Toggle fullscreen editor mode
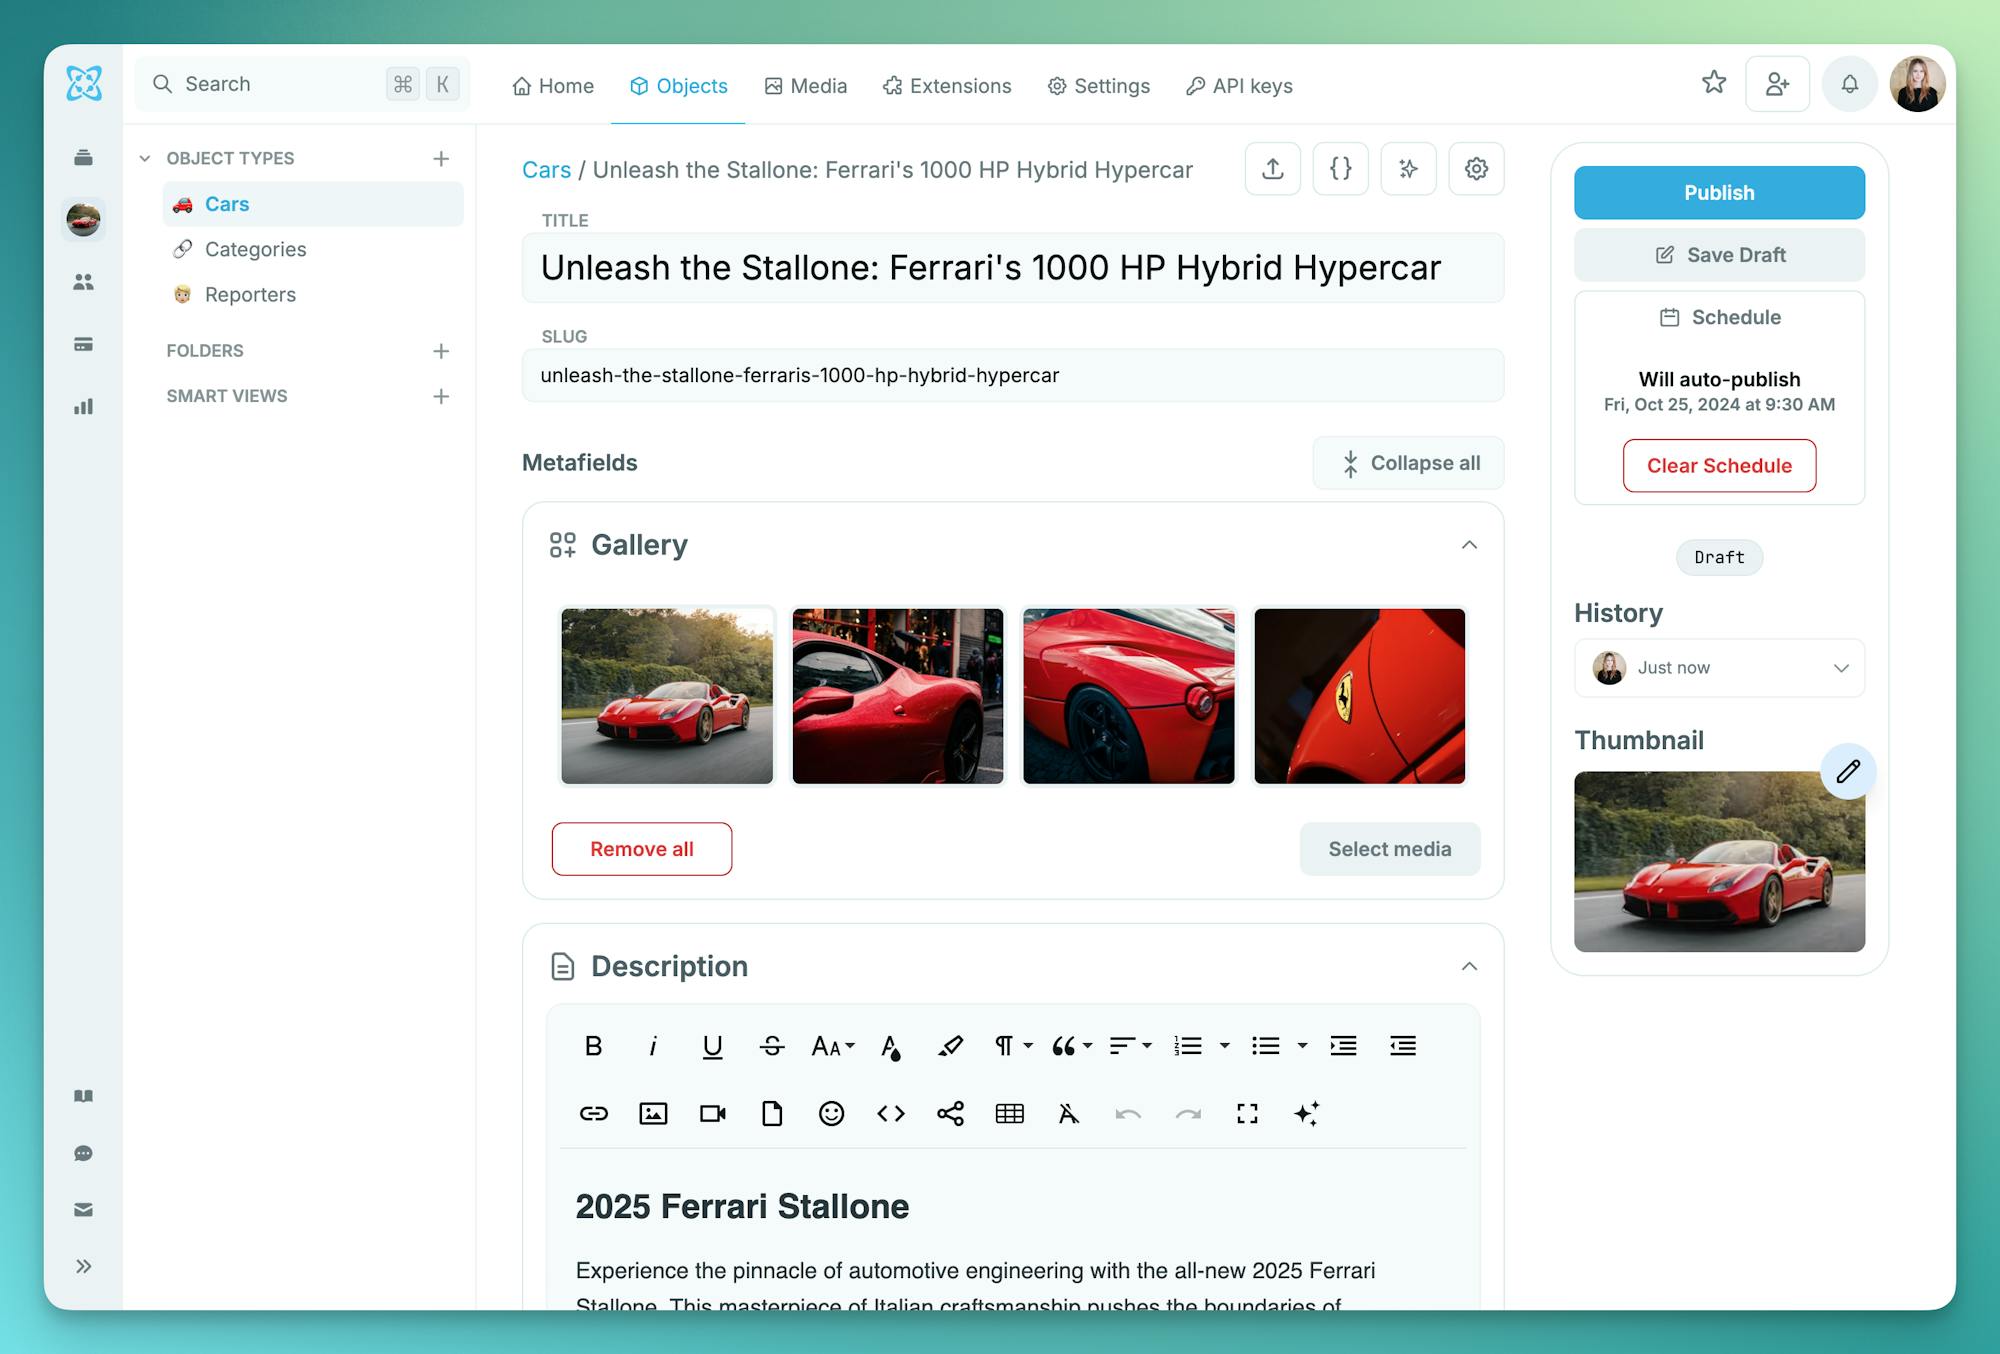2000x1354 pixels. click(x=1247, y=1113)
